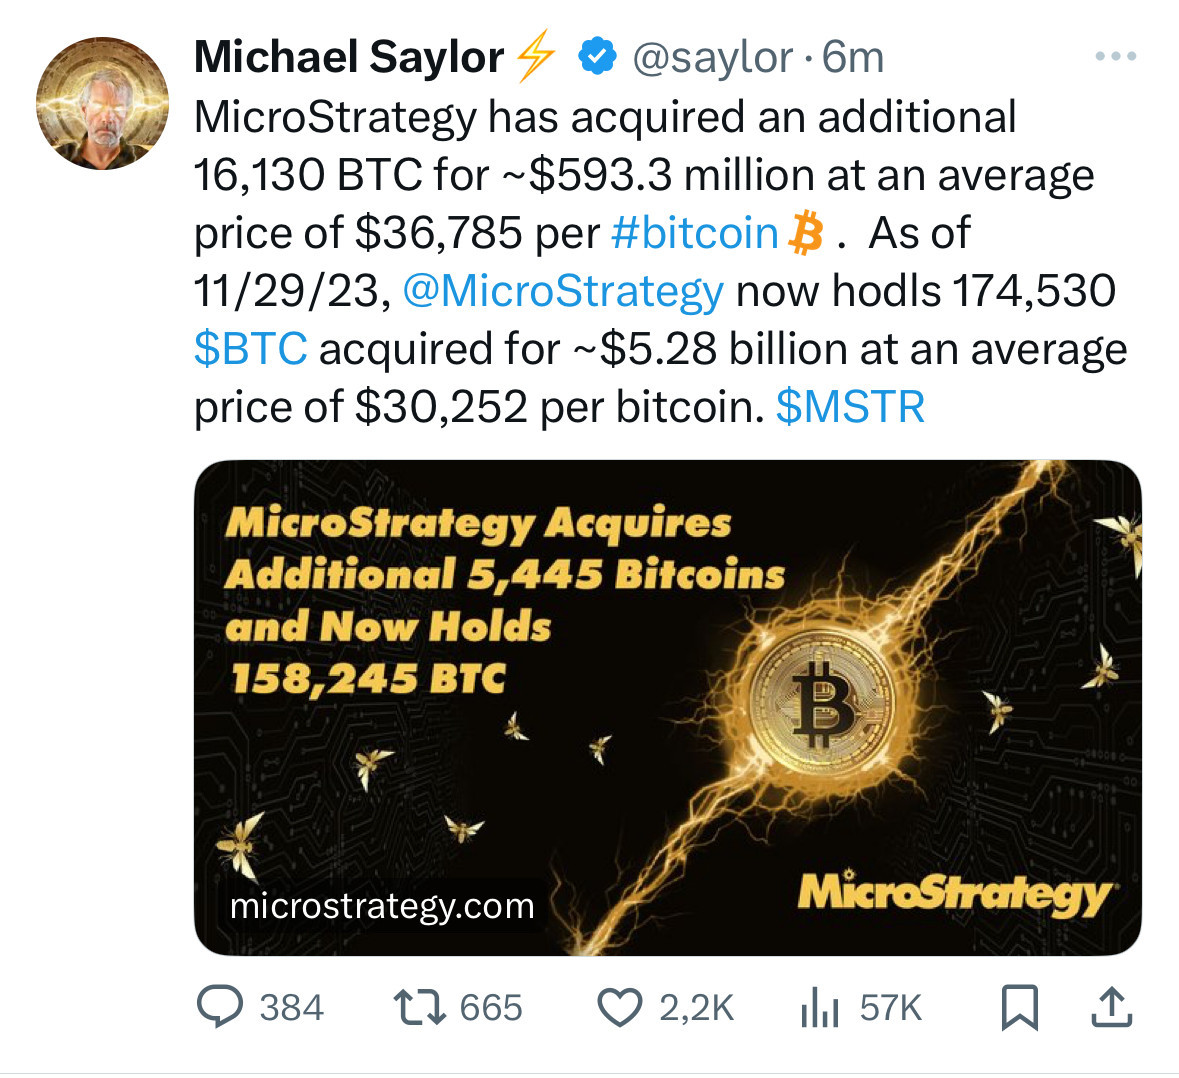
Task: Click the $MSTR cashtag
Action: point(850,407)
